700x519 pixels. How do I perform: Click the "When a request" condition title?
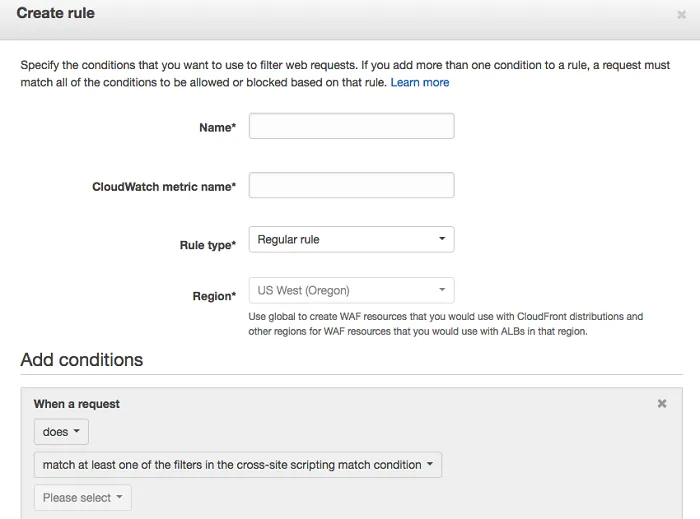coord(77,404)
